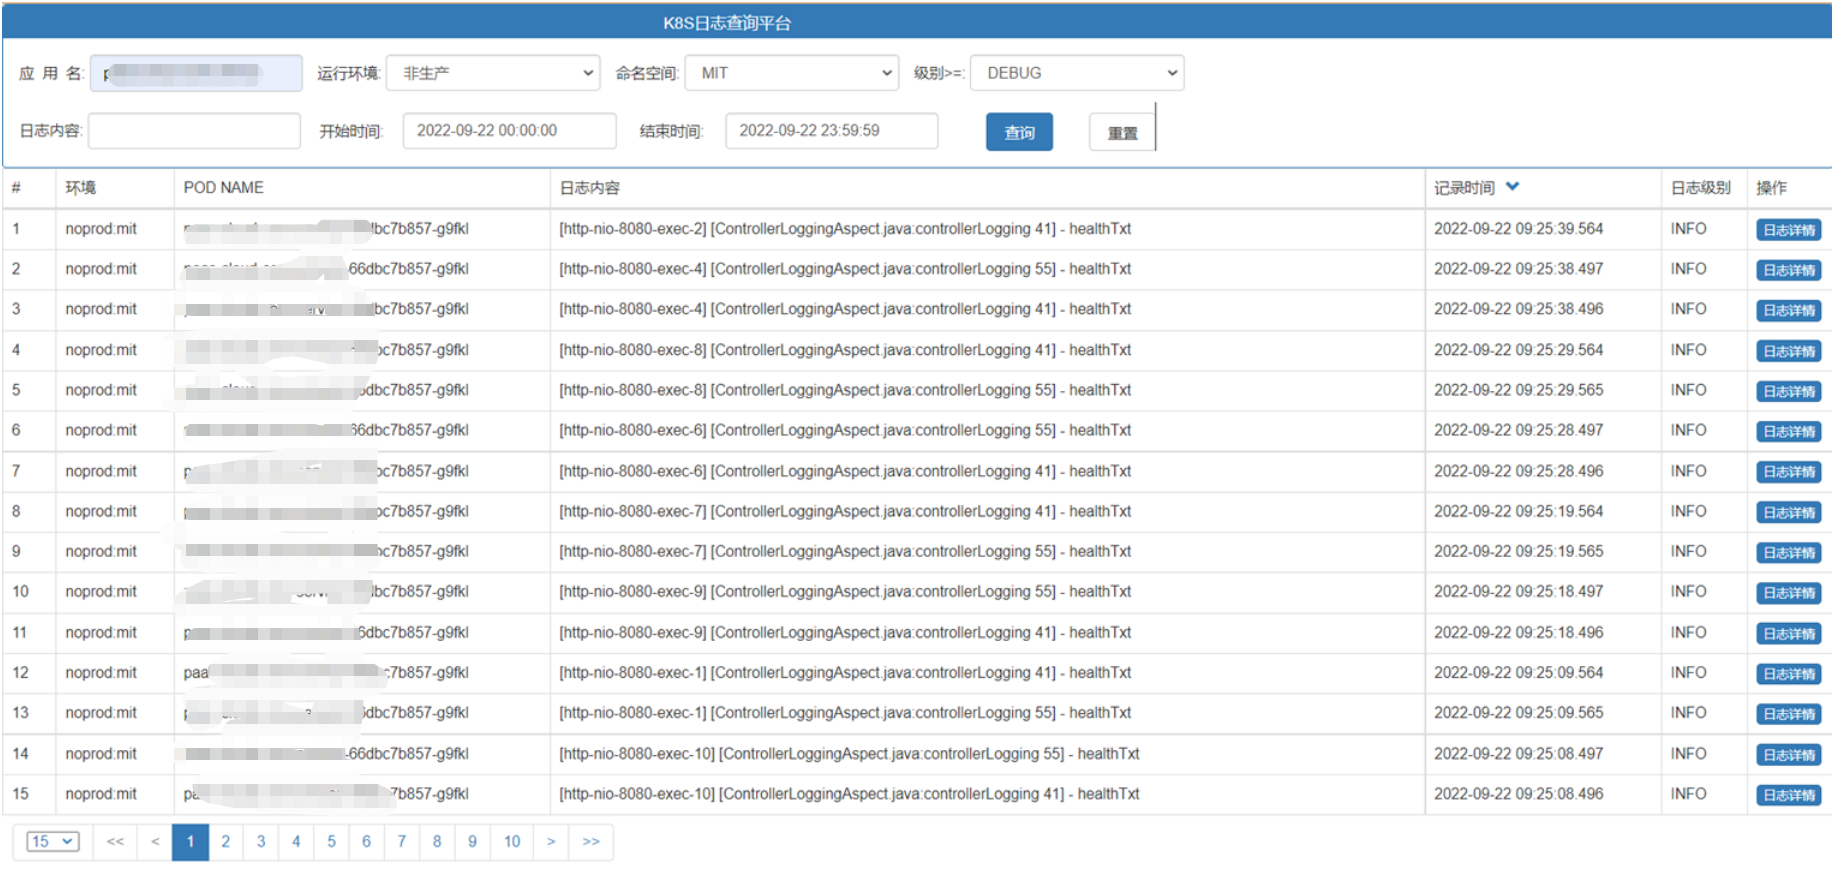Select page 10 in pagination

coord(512,842)
